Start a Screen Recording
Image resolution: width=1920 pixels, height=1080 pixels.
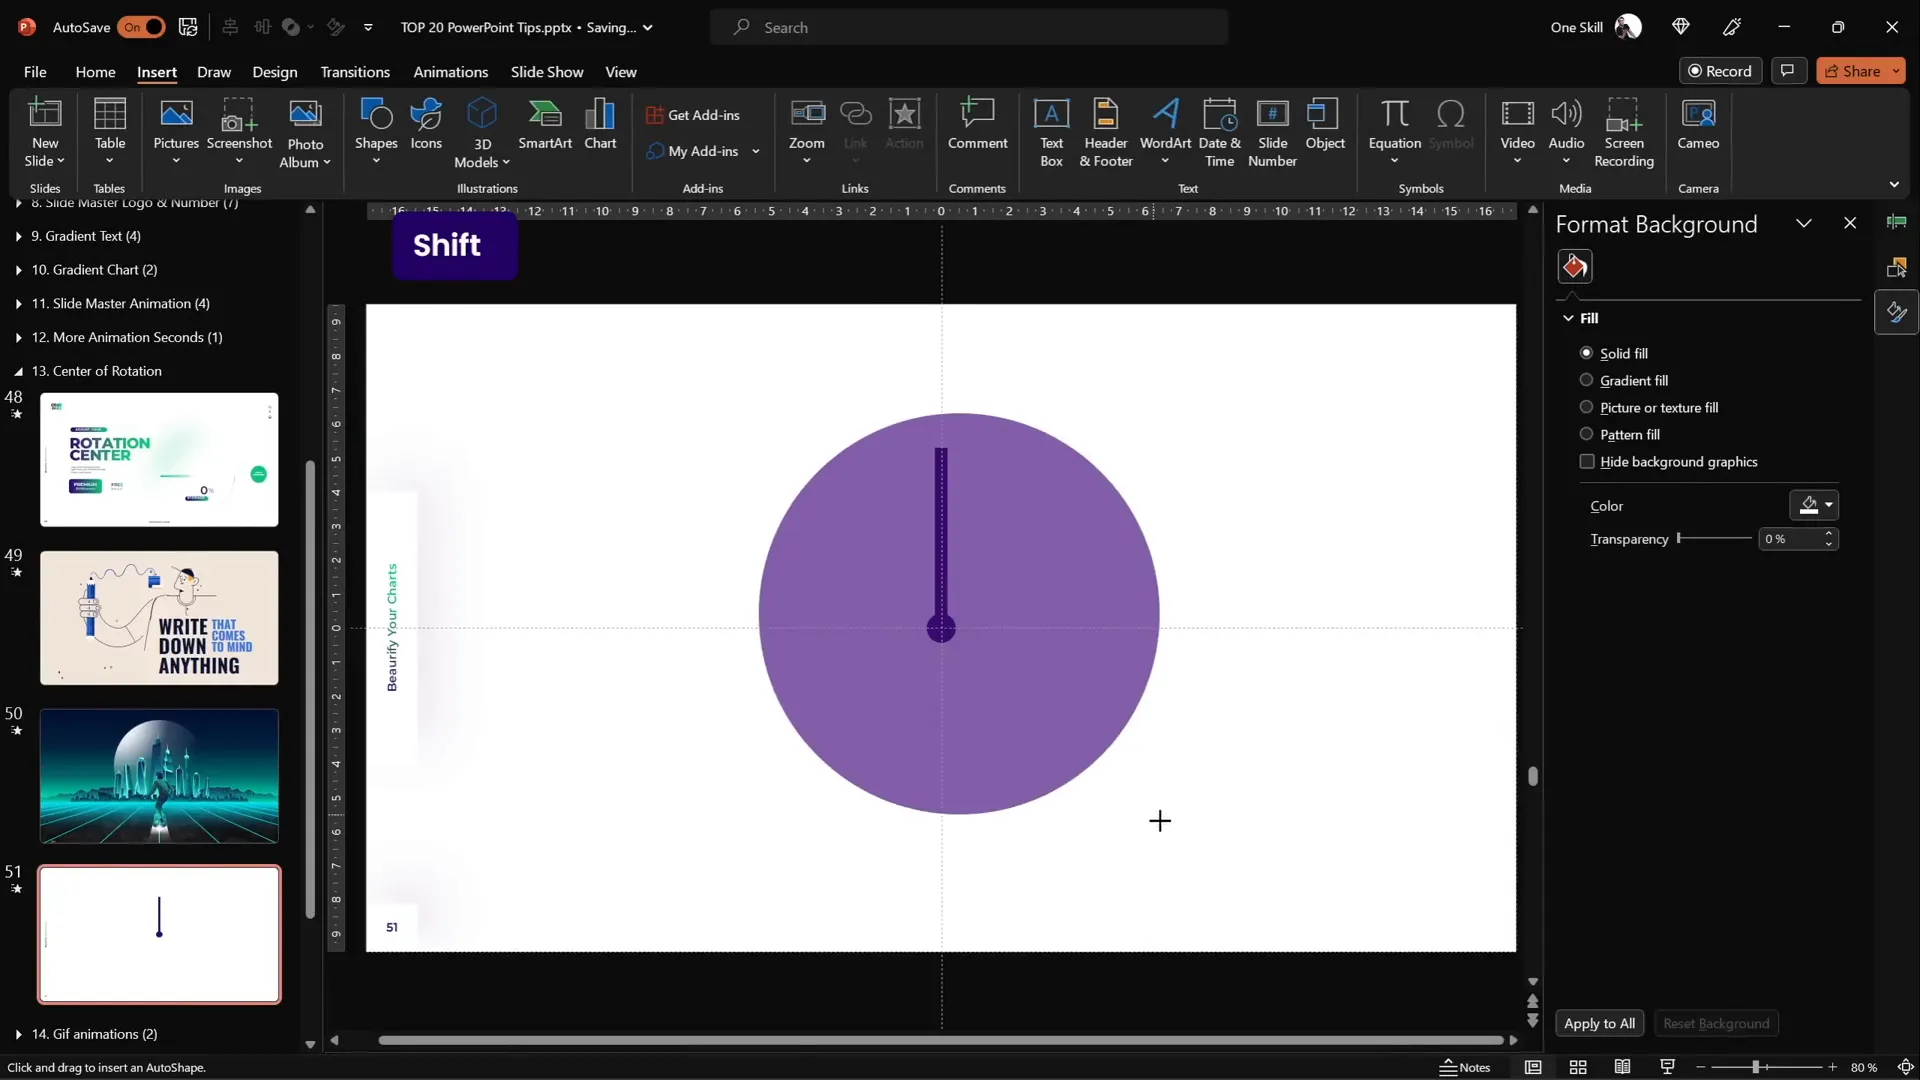[1623, 133]
